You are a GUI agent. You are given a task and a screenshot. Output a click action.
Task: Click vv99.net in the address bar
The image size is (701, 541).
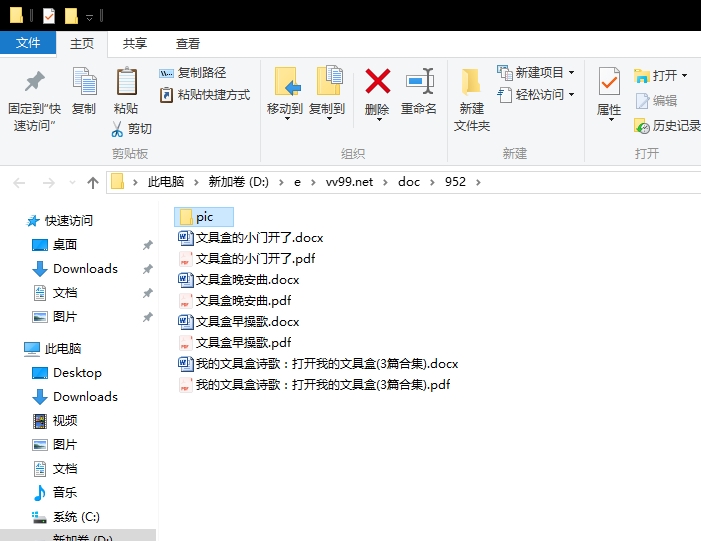tap(349, 182)
